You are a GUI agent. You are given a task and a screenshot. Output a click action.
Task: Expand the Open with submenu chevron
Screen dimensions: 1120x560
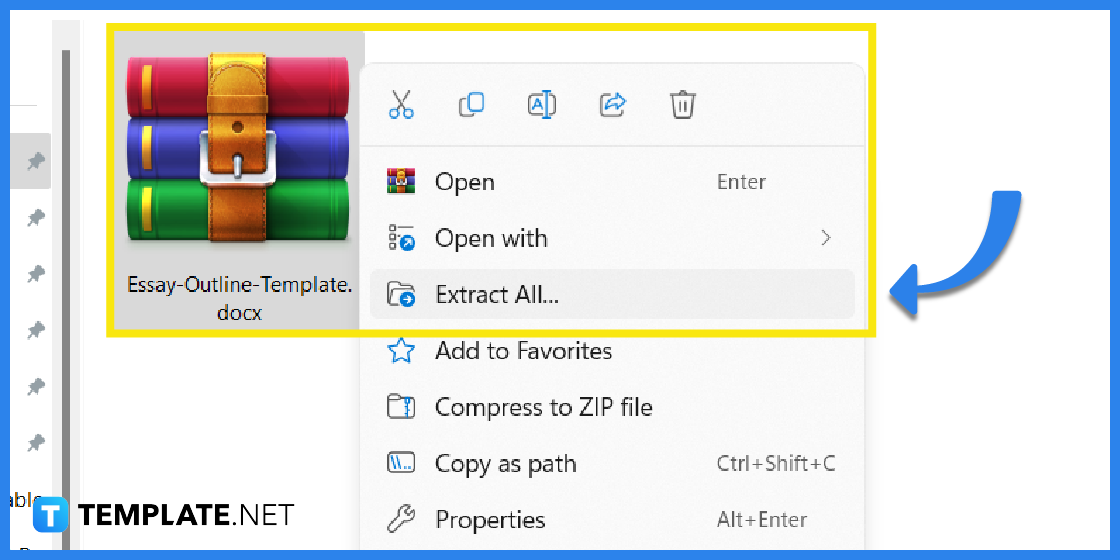[x=825, y=238]
